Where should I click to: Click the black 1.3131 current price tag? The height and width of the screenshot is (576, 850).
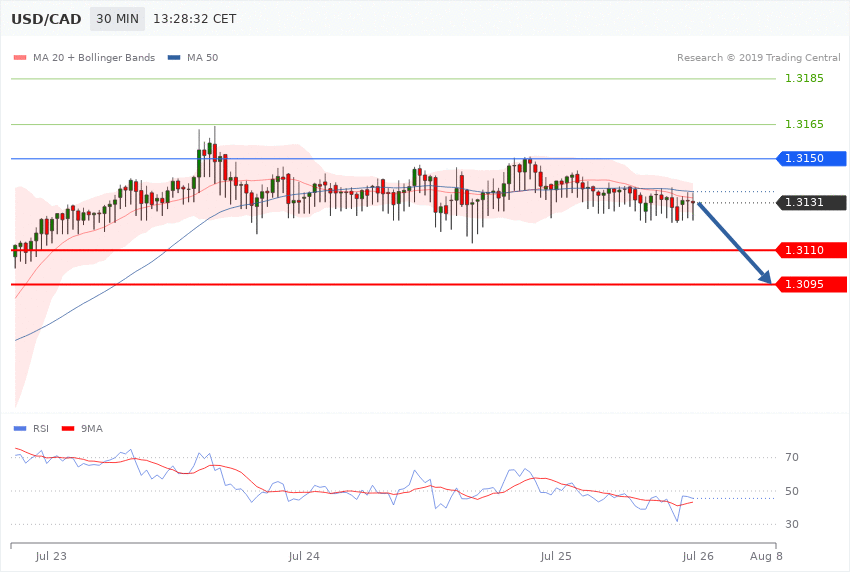pos(811,203)
